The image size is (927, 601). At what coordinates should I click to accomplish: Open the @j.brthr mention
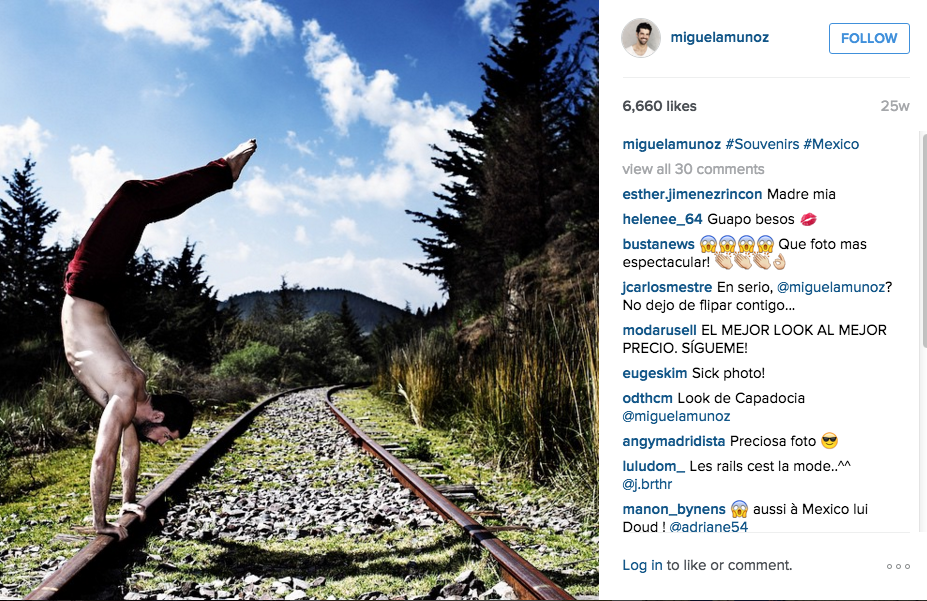pyautogui.click(x=647, y=485)
